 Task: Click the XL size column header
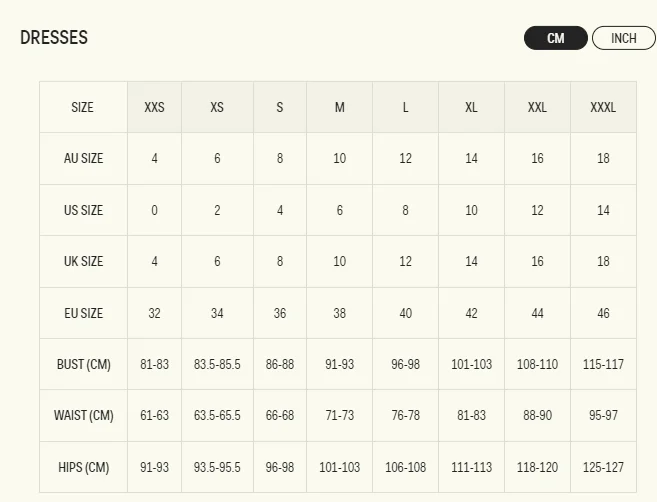coord(471,107)
